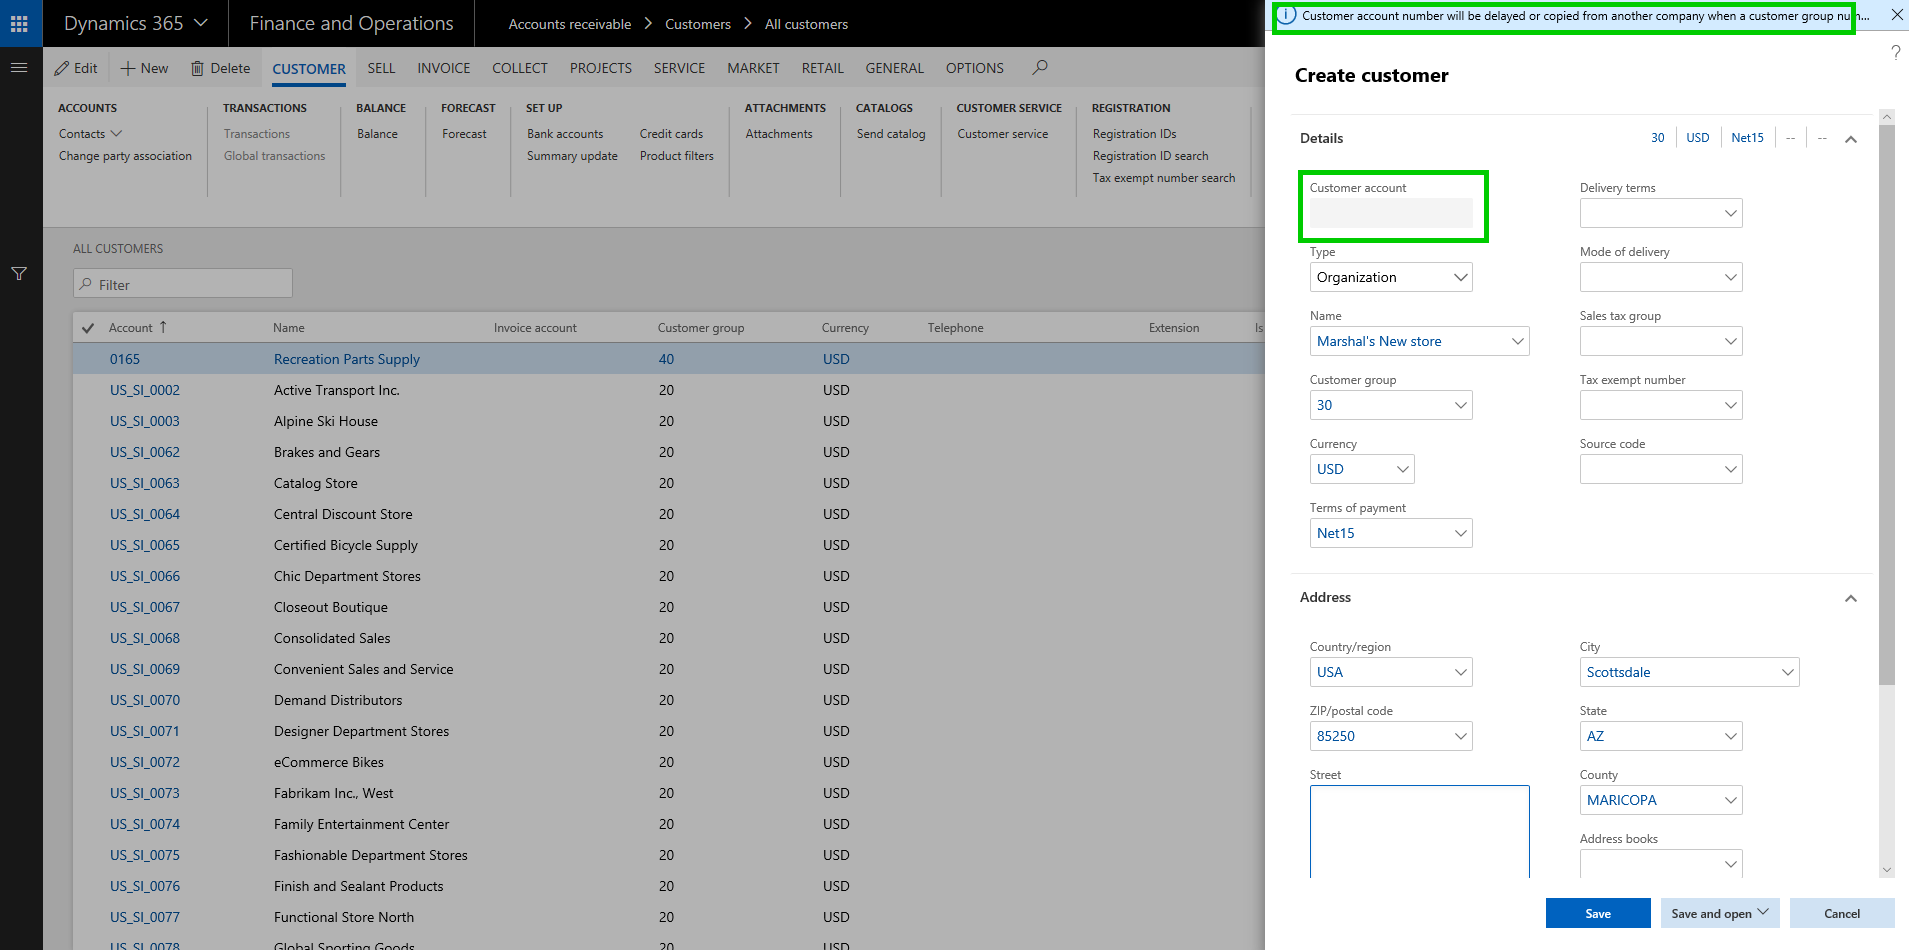Image resolution: width=1909 pixels, height=950 pixels.
Task: Click into the Street text field
Action: pos(1418,830)
